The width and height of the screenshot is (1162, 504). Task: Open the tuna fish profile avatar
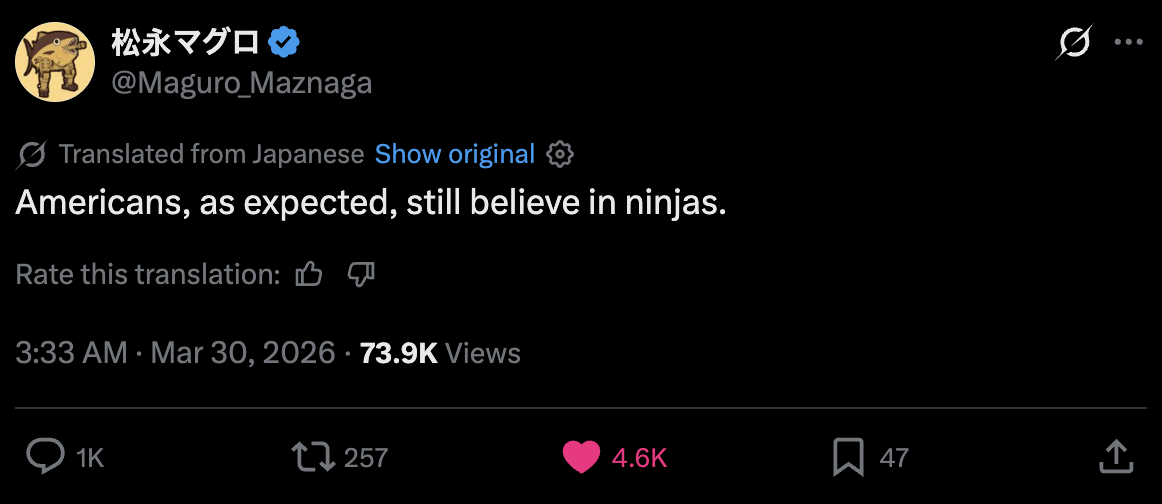click(x=55, y=62)
